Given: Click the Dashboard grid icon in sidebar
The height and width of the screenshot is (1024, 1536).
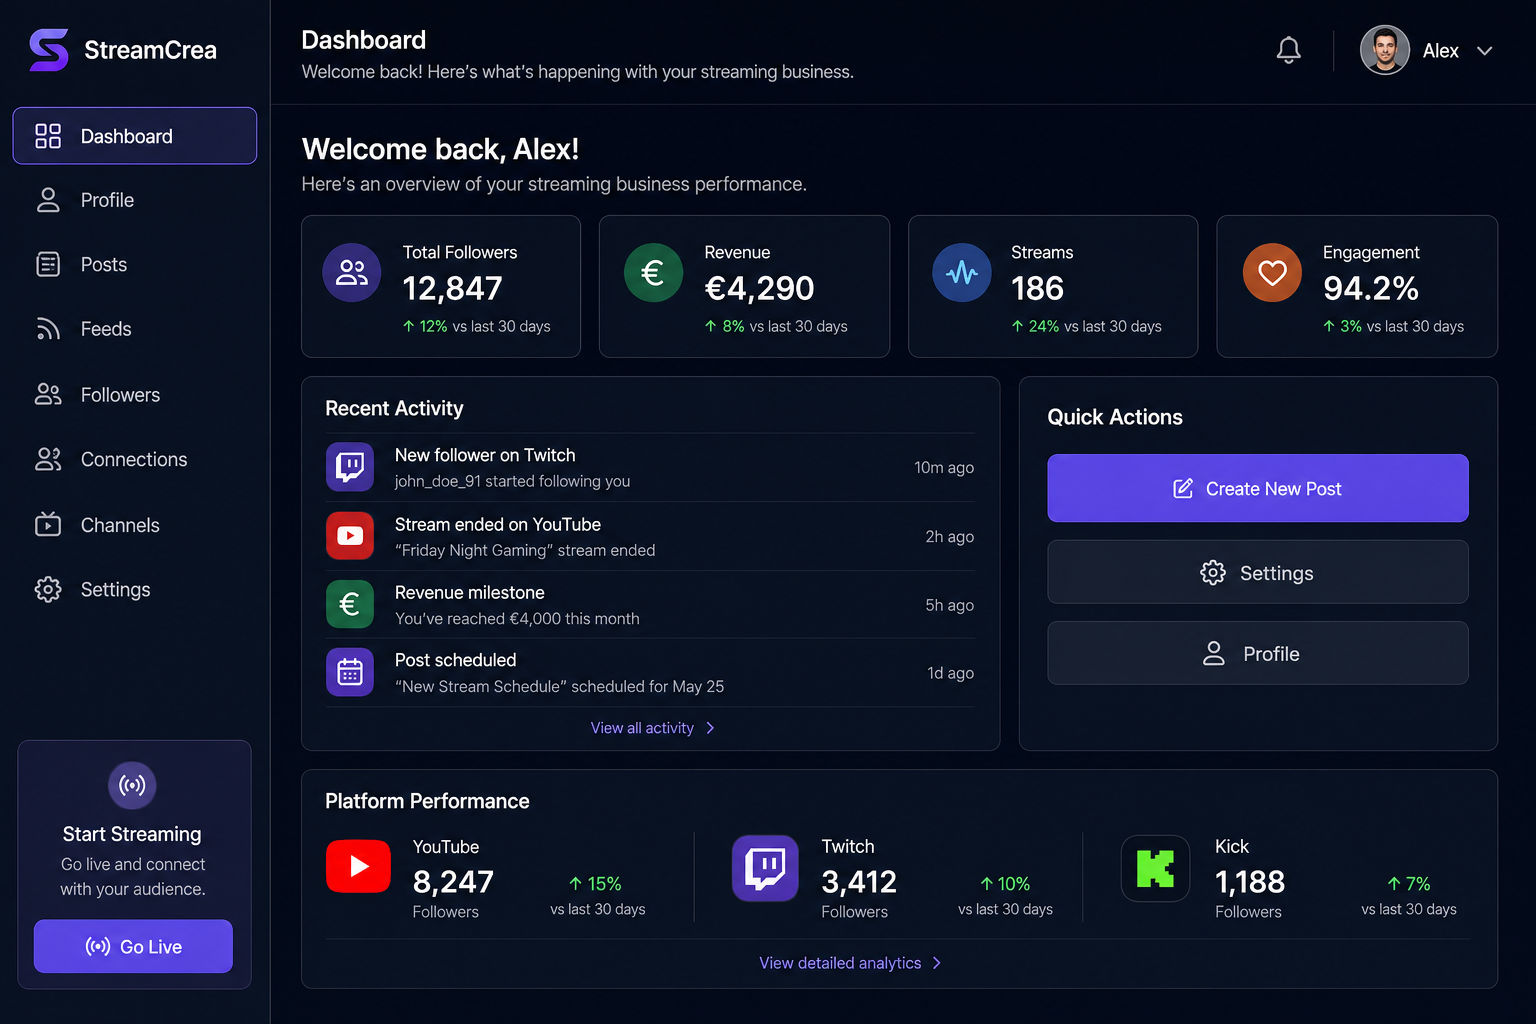Looking at the screenshot, I should (48, 136).
